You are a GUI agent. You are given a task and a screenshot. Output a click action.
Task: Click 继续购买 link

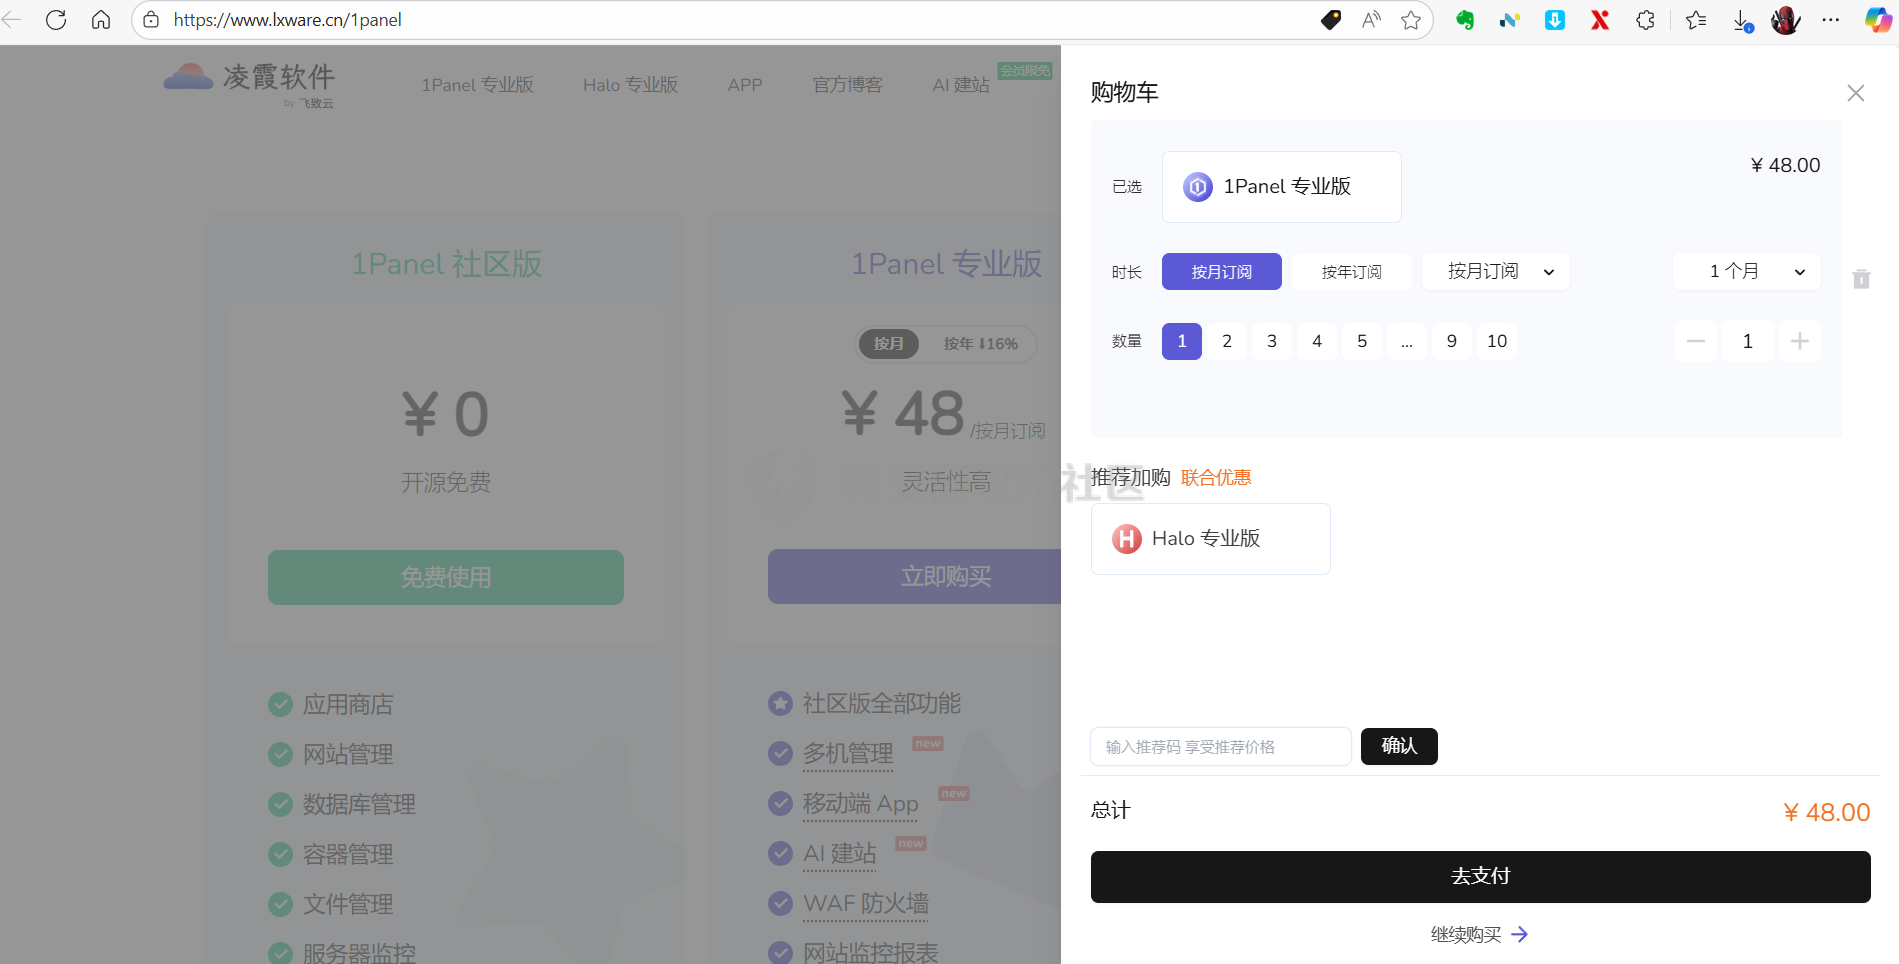click(x=1480, y=934)
